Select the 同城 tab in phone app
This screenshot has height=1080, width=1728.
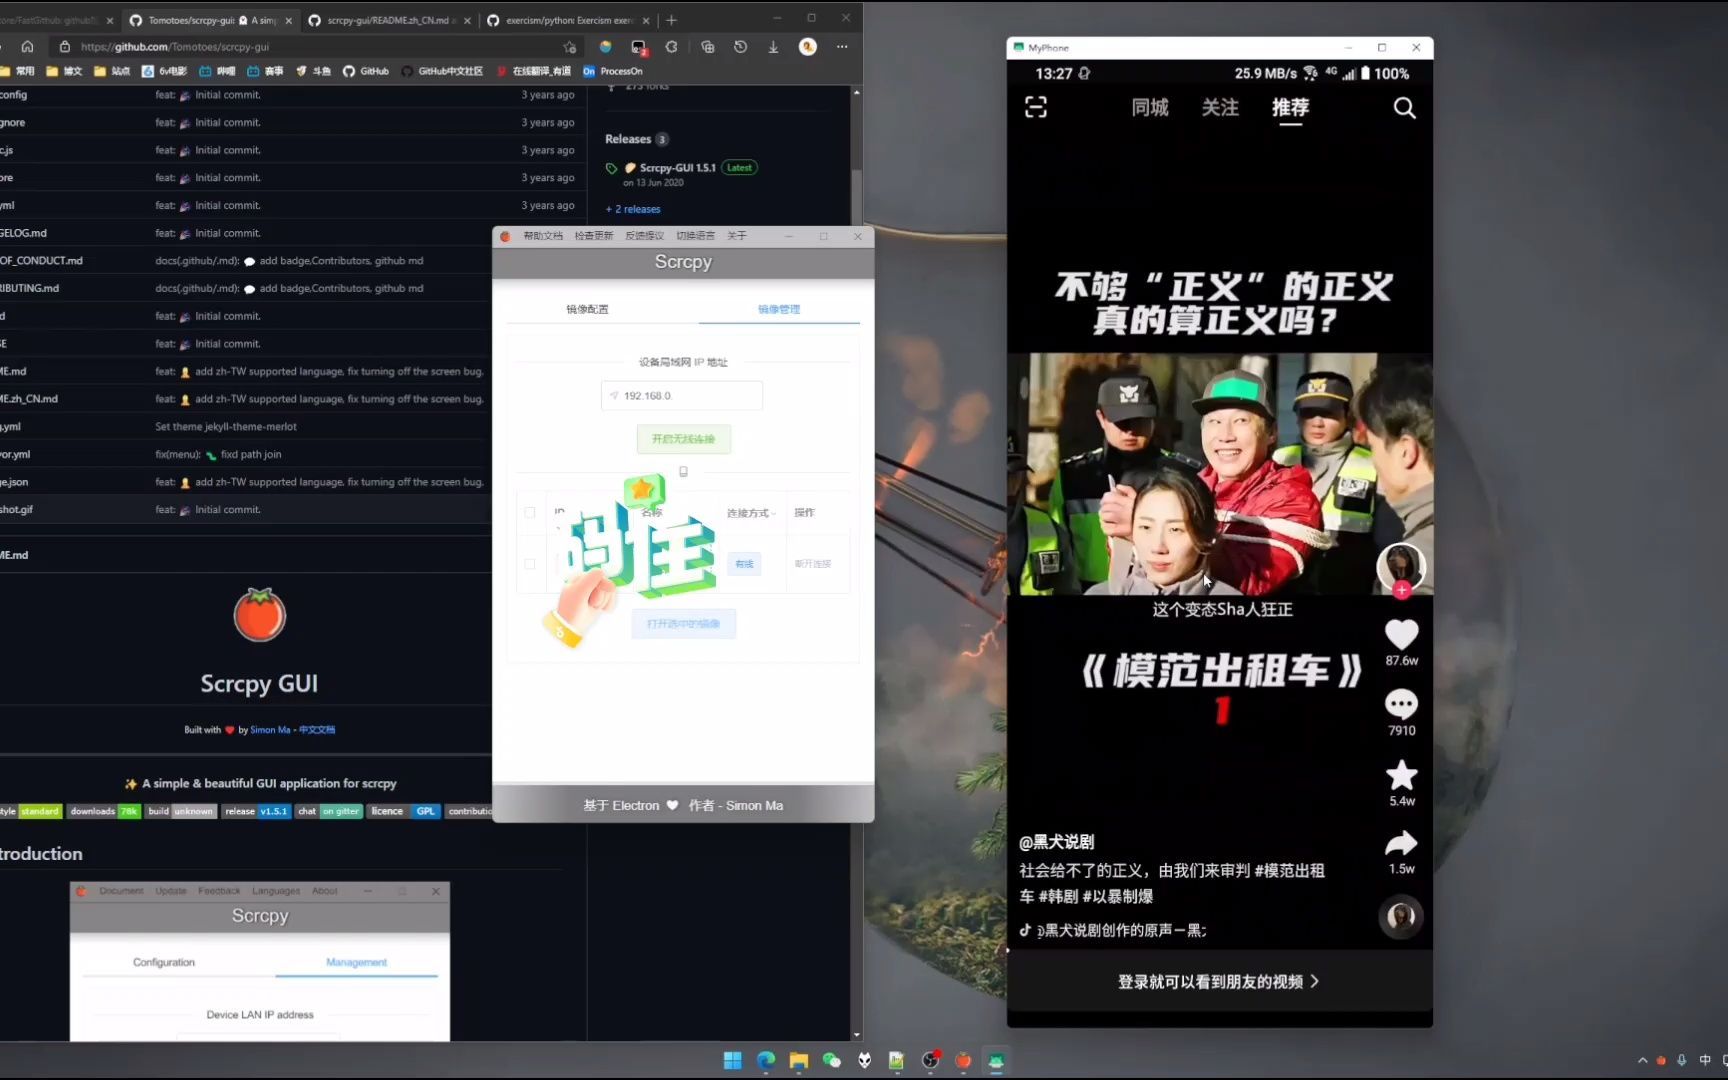click(1150, 107)
